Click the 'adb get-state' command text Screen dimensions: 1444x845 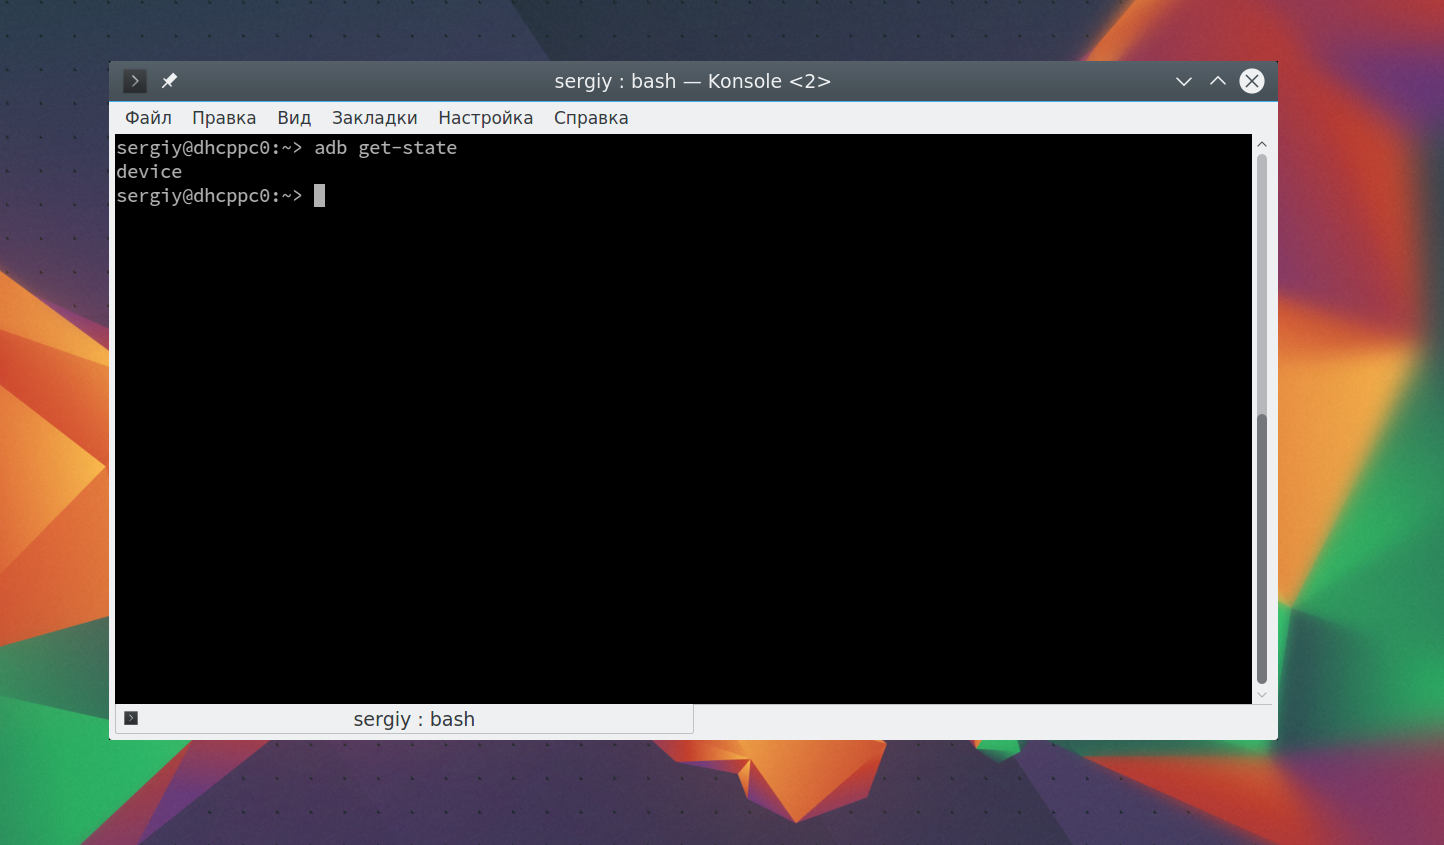[x=386, y=148]
